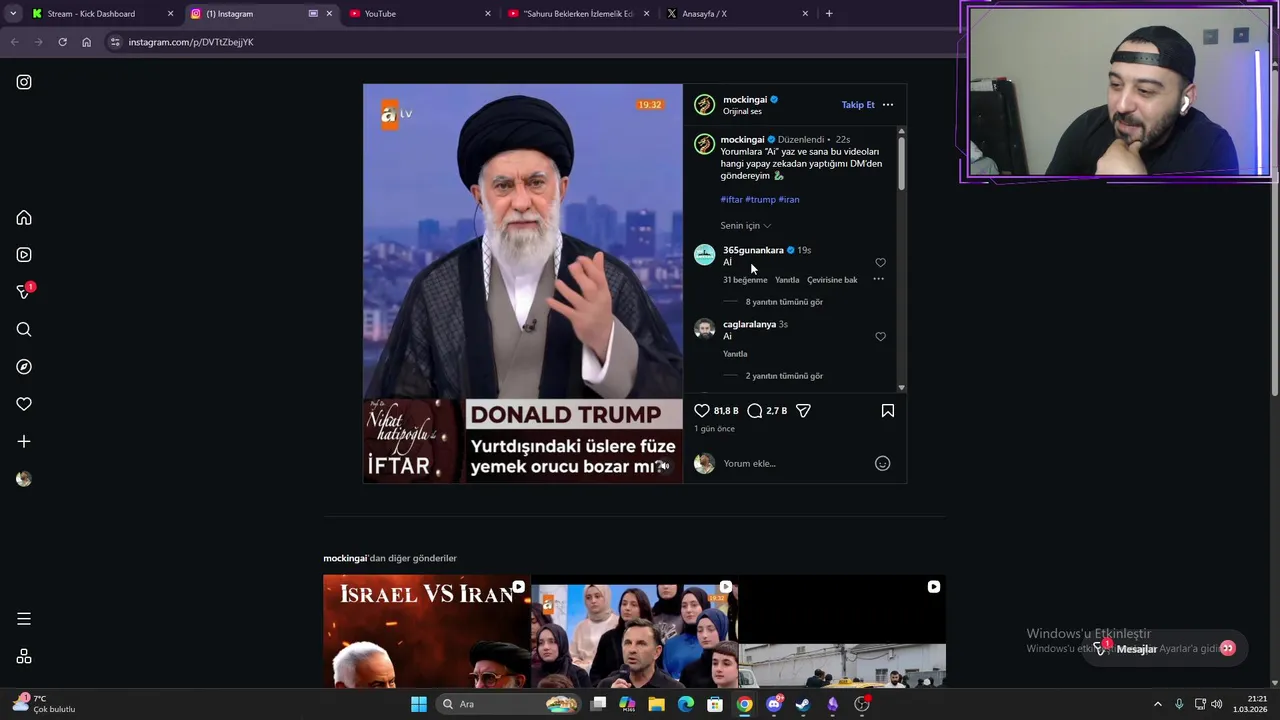This screenshot has height=720, width=1280.
Task: Open the 'ISRAEL VS IRAN' post thumbnail
Action: 426,631
